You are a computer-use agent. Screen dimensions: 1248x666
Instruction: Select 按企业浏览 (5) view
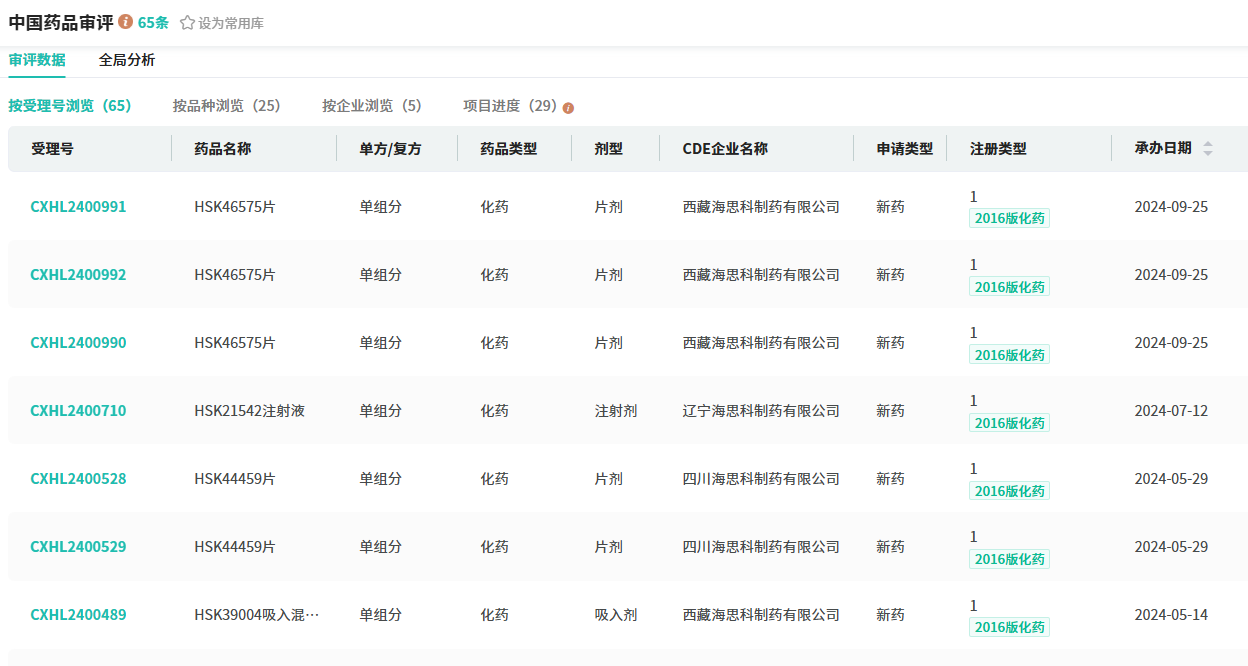(x=372, y=106)
